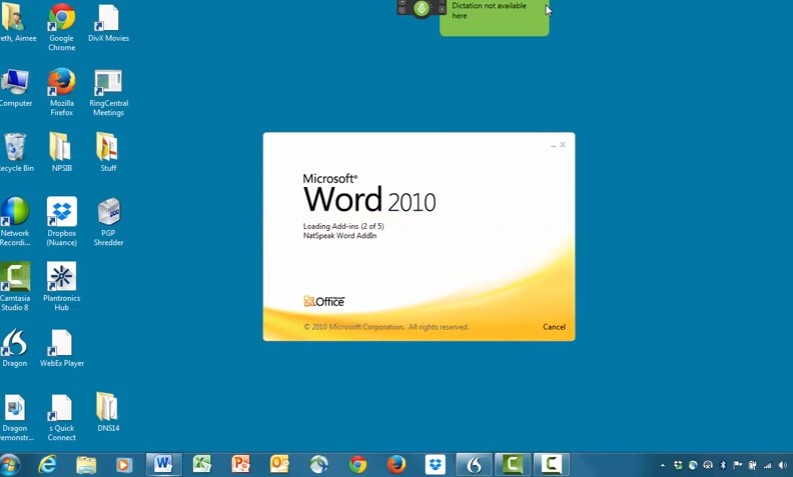793x477 pixels.
Task: Open Windows Explorer from taskbar
Action: click(86, 464)
